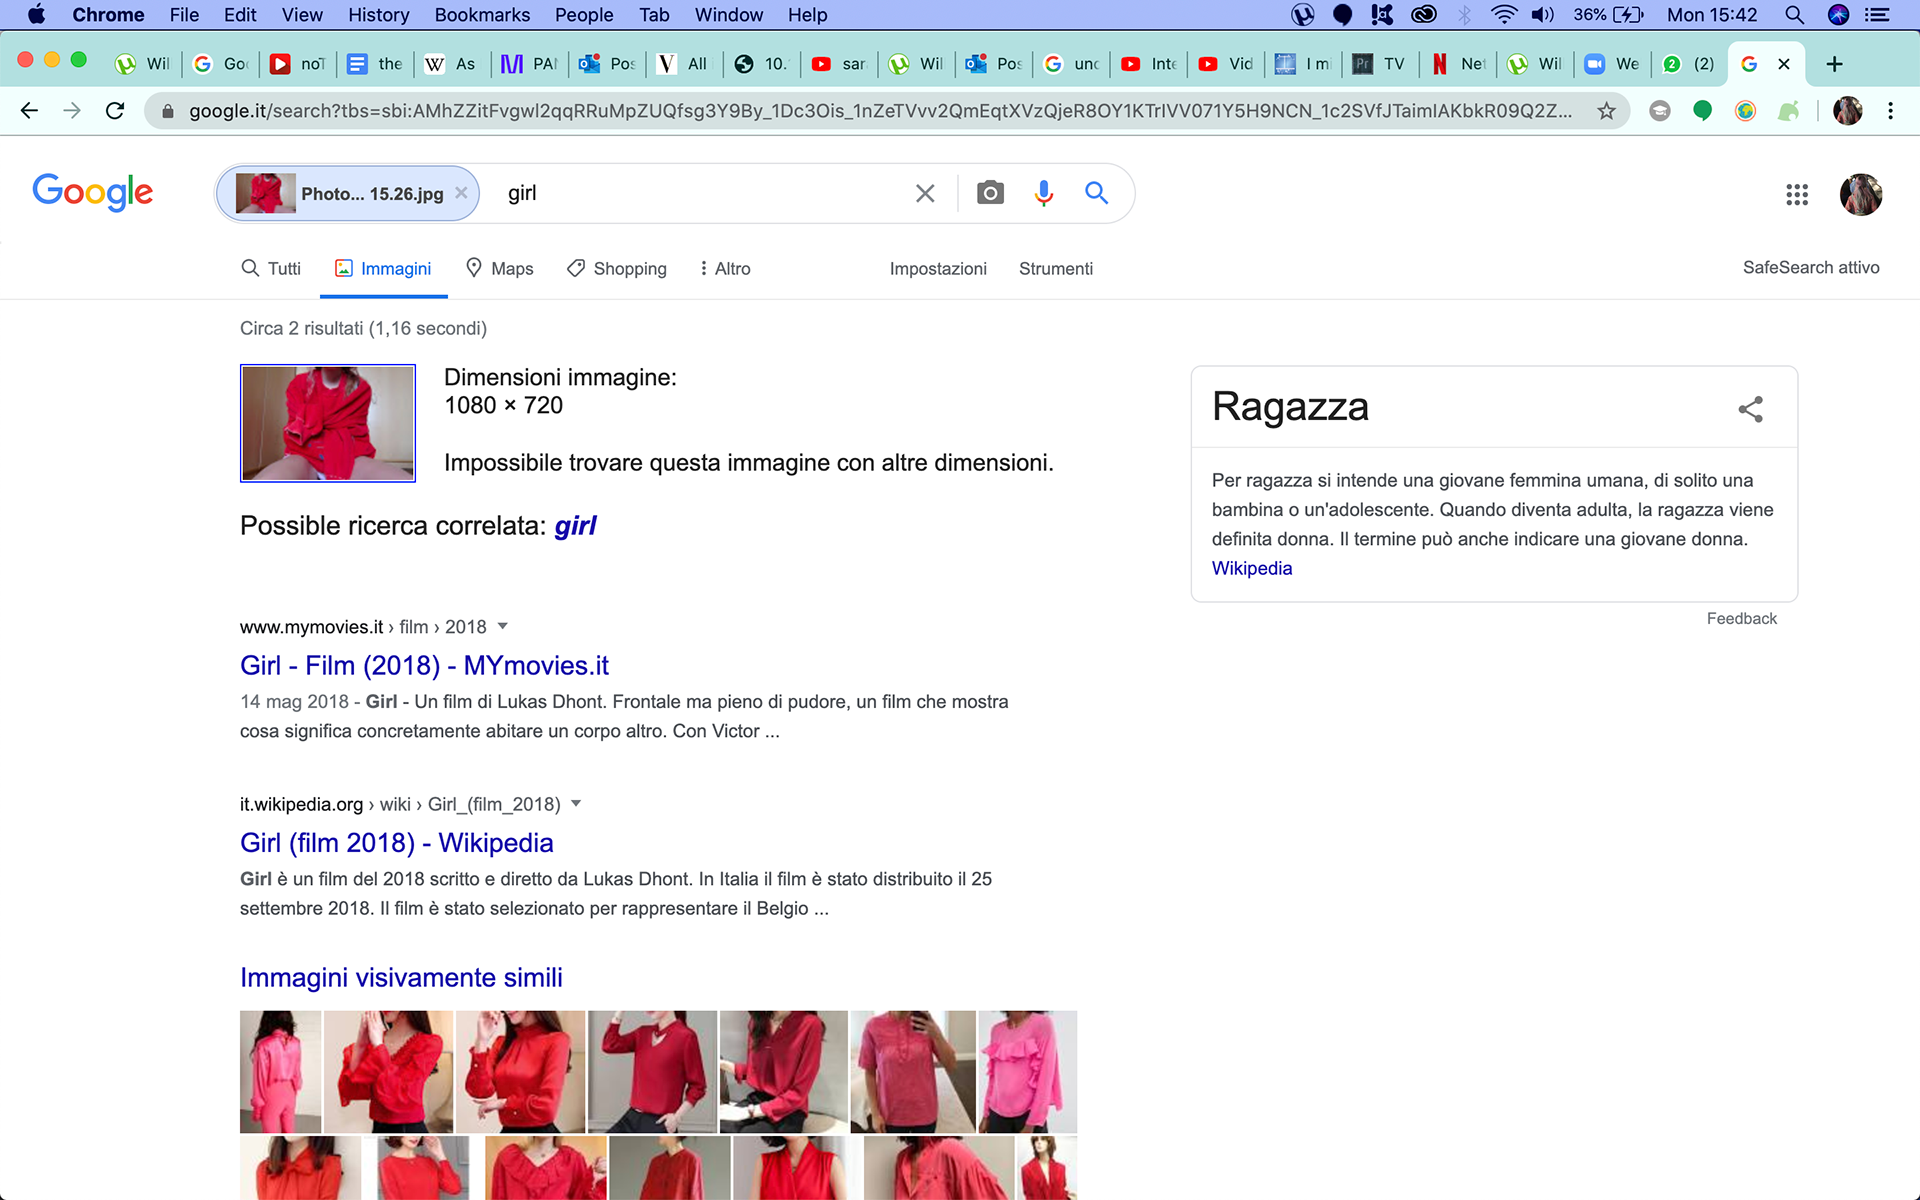Open the History menu in menu bar
The height and width of the screenshot is (1200, 1920).
point(378,15)
